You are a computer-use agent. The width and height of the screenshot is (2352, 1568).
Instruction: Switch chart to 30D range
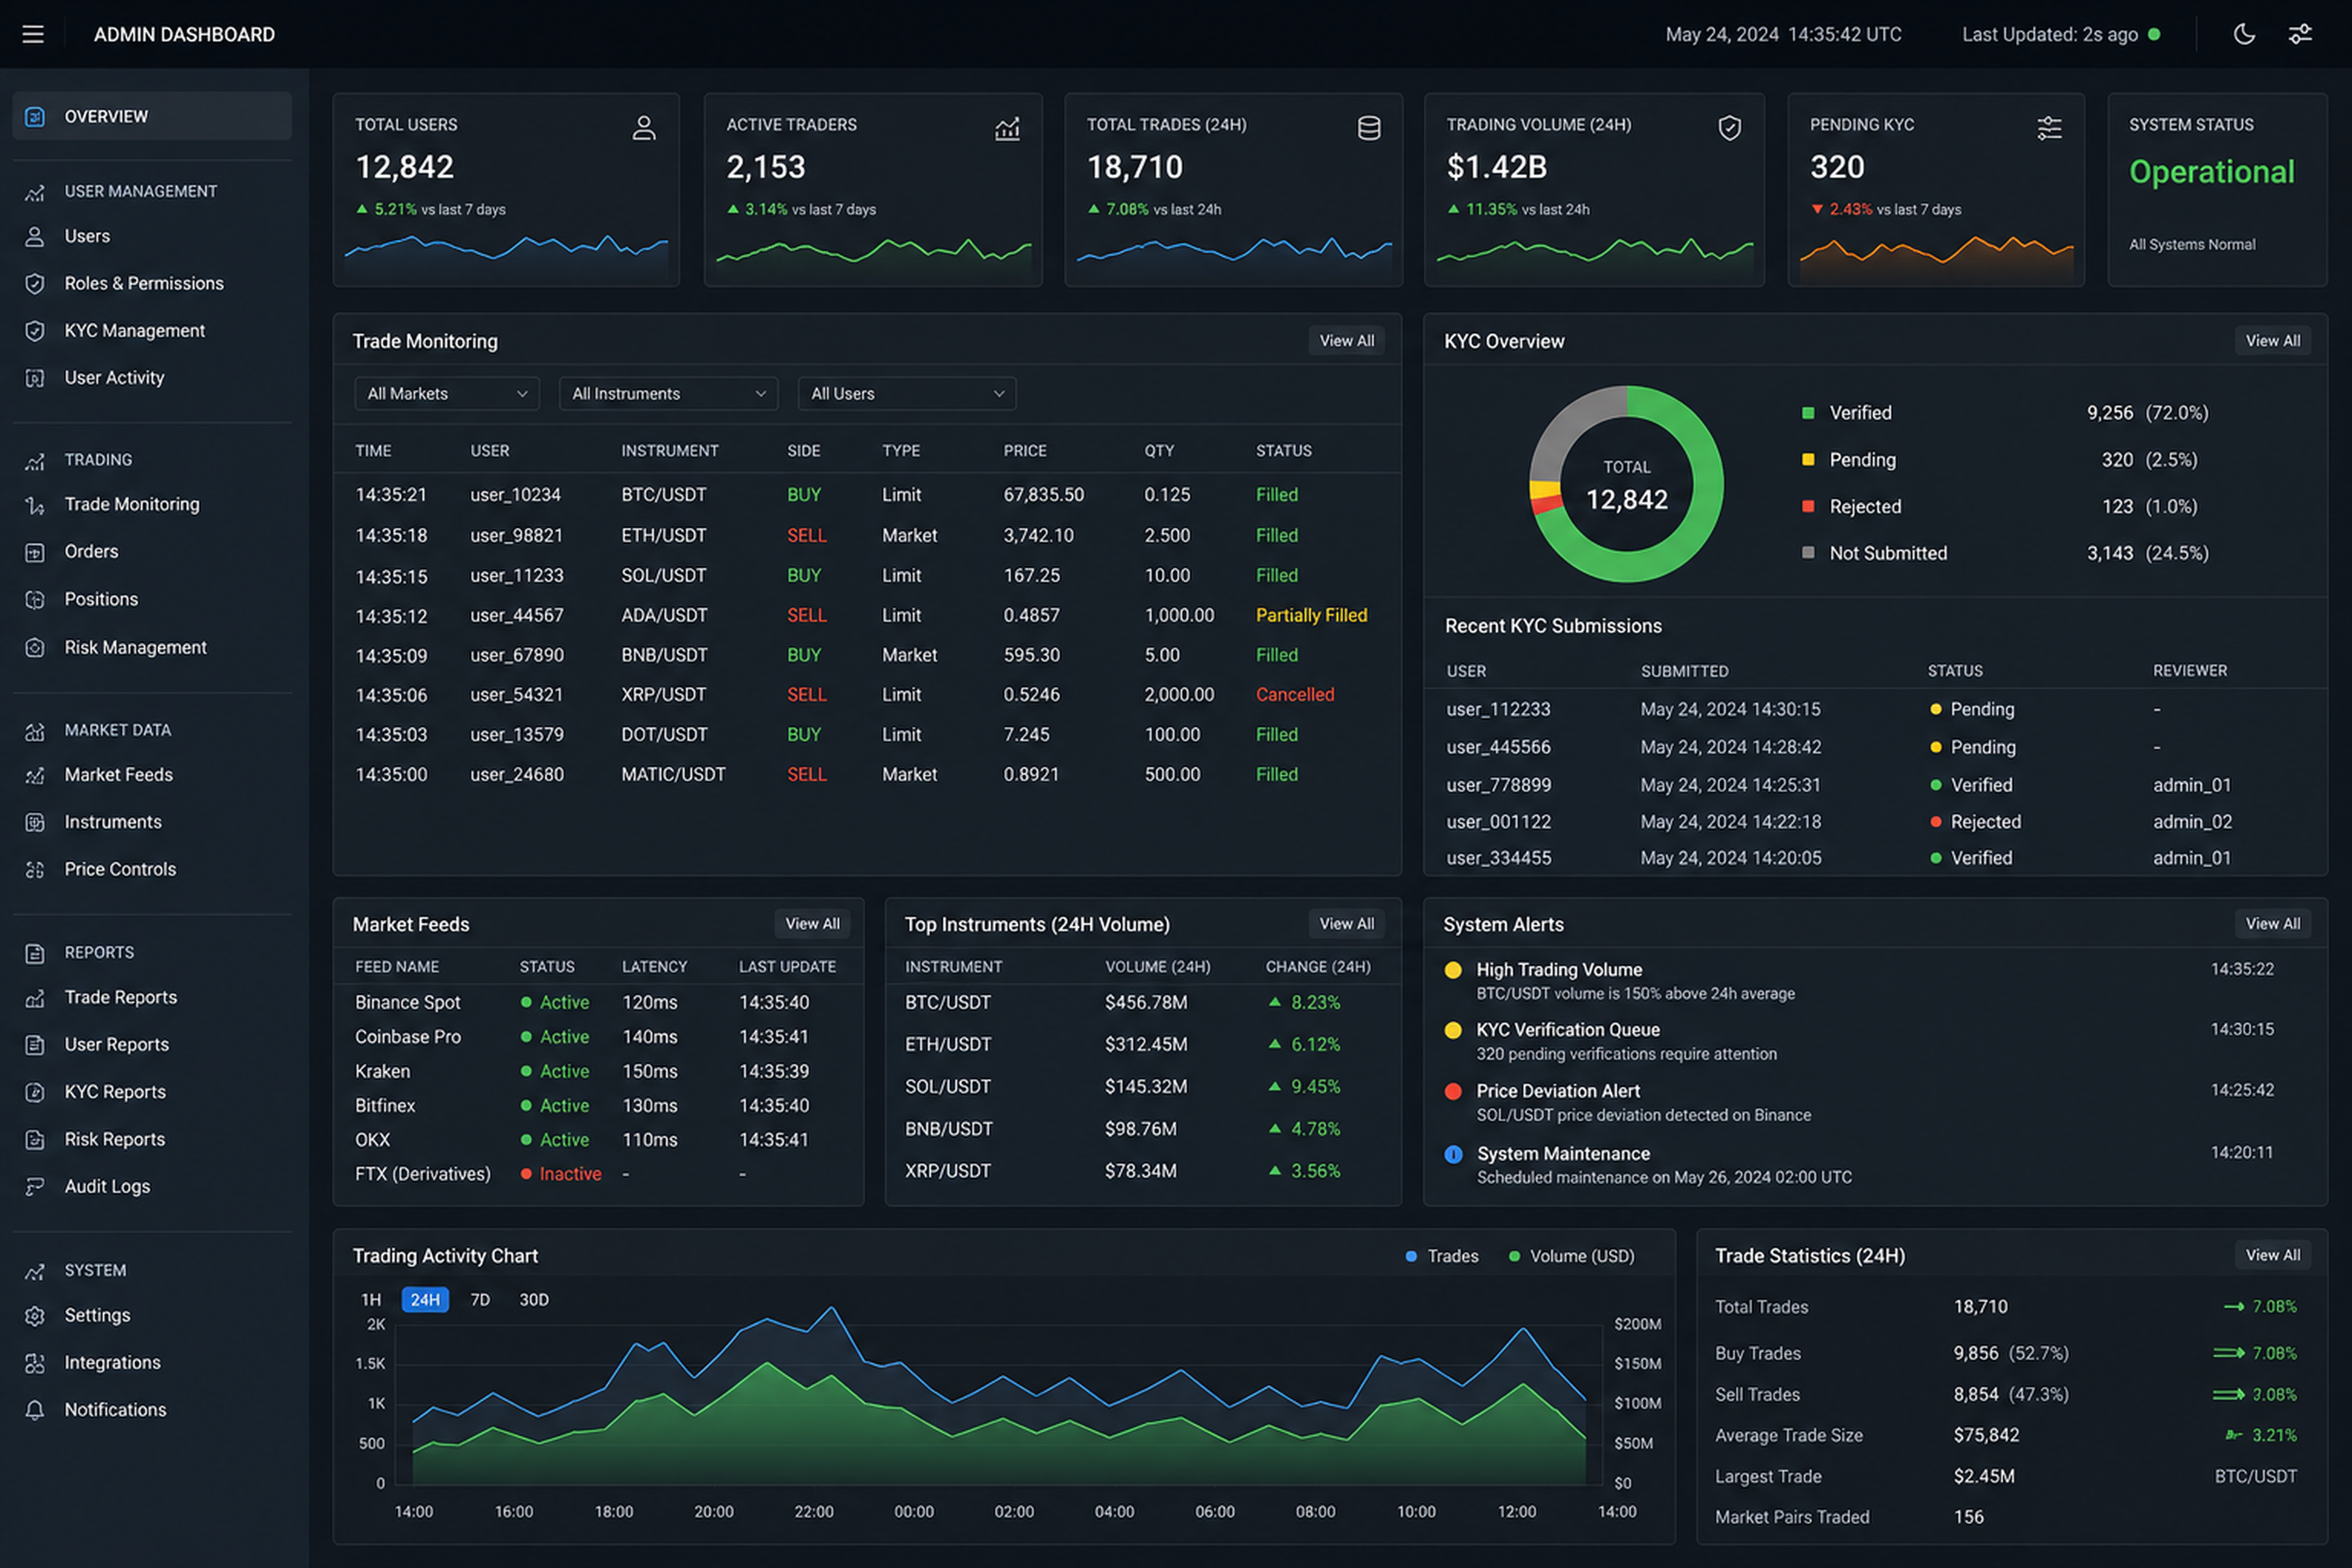pyautogui.click(x=534, y=1300)
